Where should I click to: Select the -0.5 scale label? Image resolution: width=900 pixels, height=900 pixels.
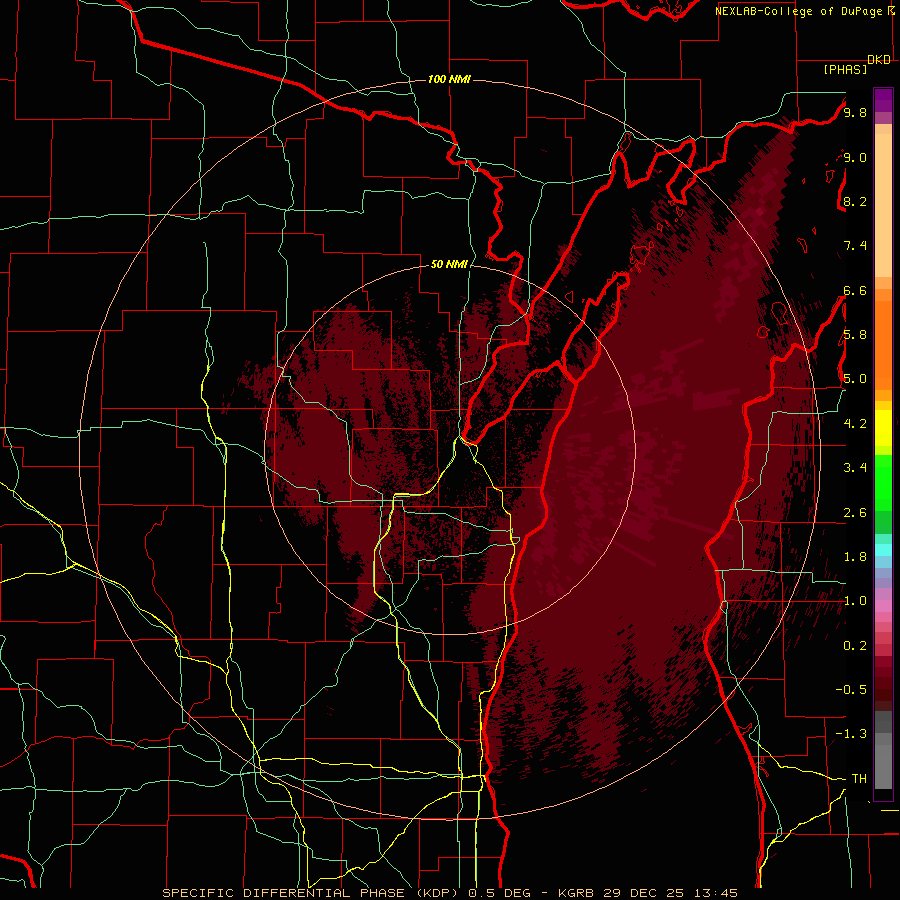[x=851, y=690]
